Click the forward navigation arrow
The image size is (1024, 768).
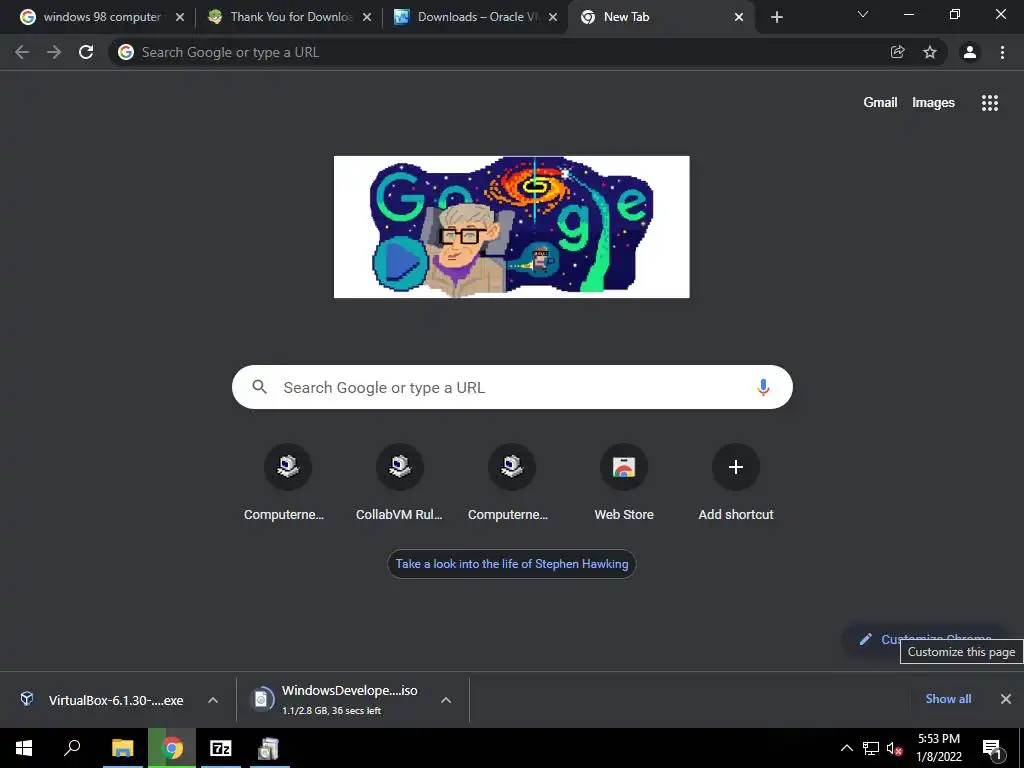(x=54, y=52)
